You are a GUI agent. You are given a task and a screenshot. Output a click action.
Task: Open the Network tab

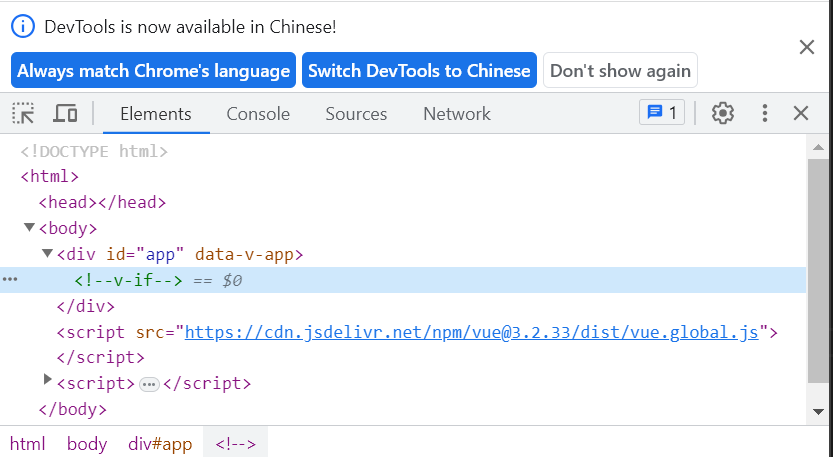[457, 114]
